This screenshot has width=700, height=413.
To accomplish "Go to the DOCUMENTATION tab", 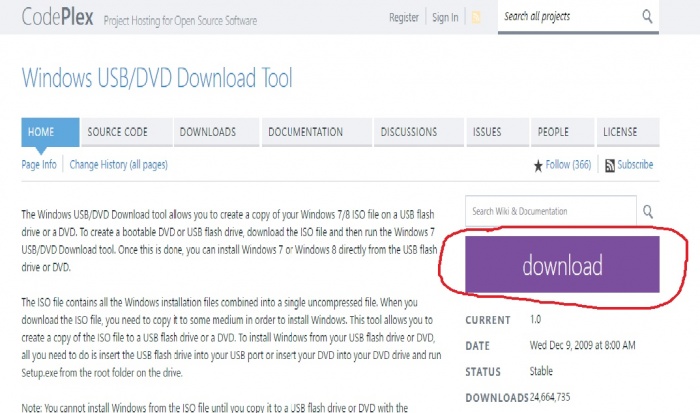I will point(317,132).
